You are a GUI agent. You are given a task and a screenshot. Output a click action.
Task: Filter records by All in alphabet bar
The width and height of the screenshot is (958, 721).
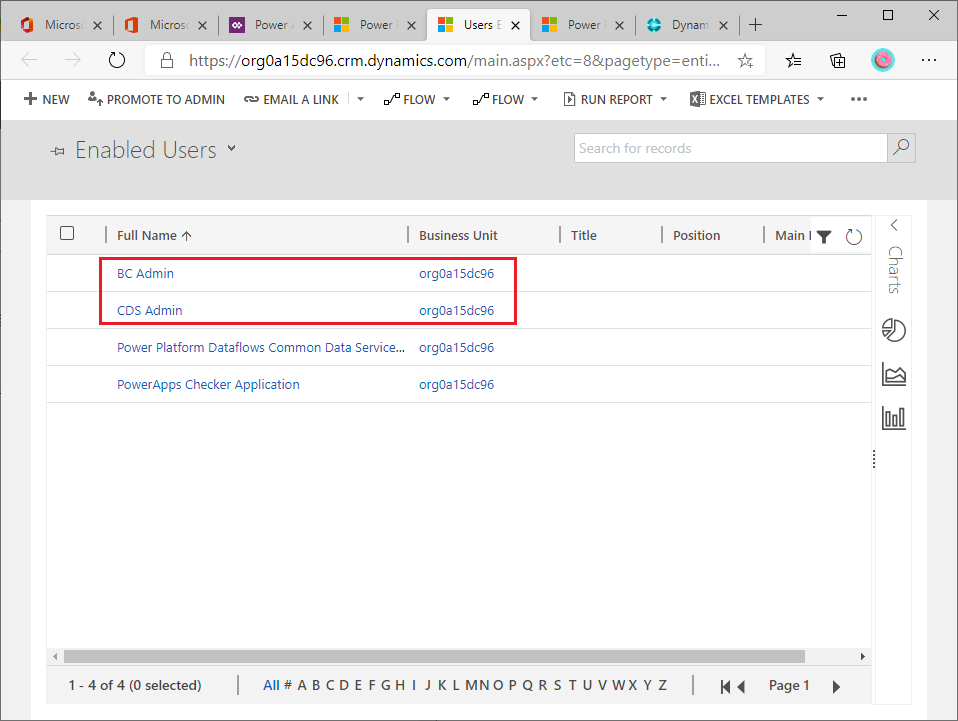point(271,685)
